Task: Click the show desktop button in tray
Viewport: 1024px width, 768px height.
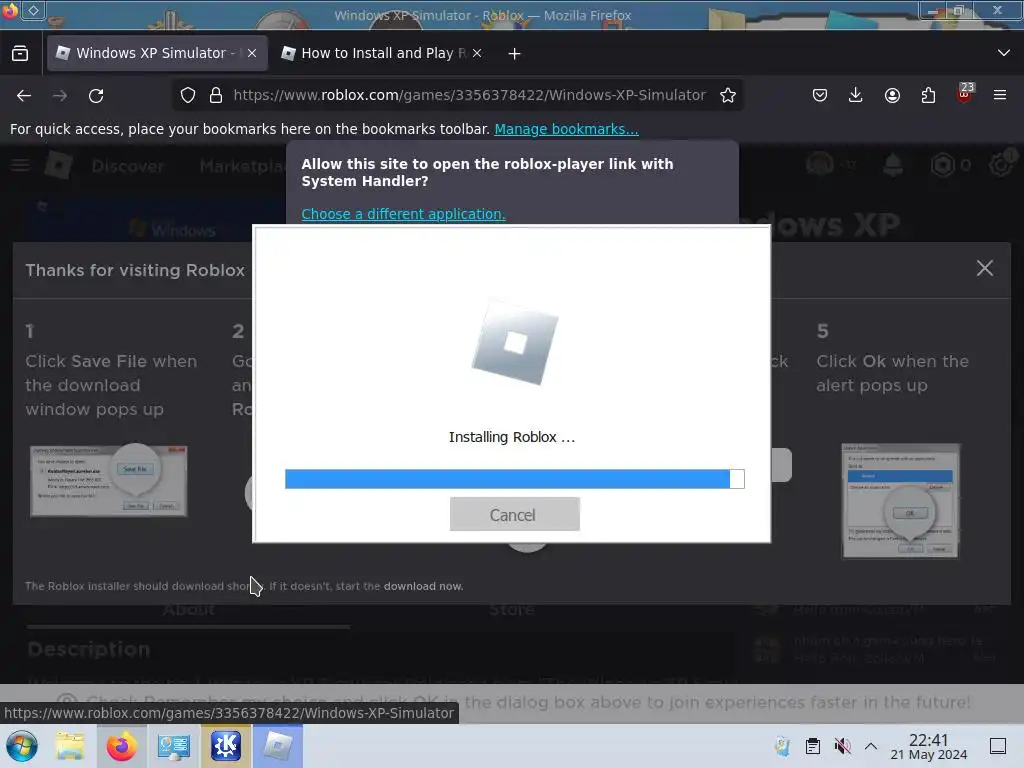Action: (x=998, y=746)
